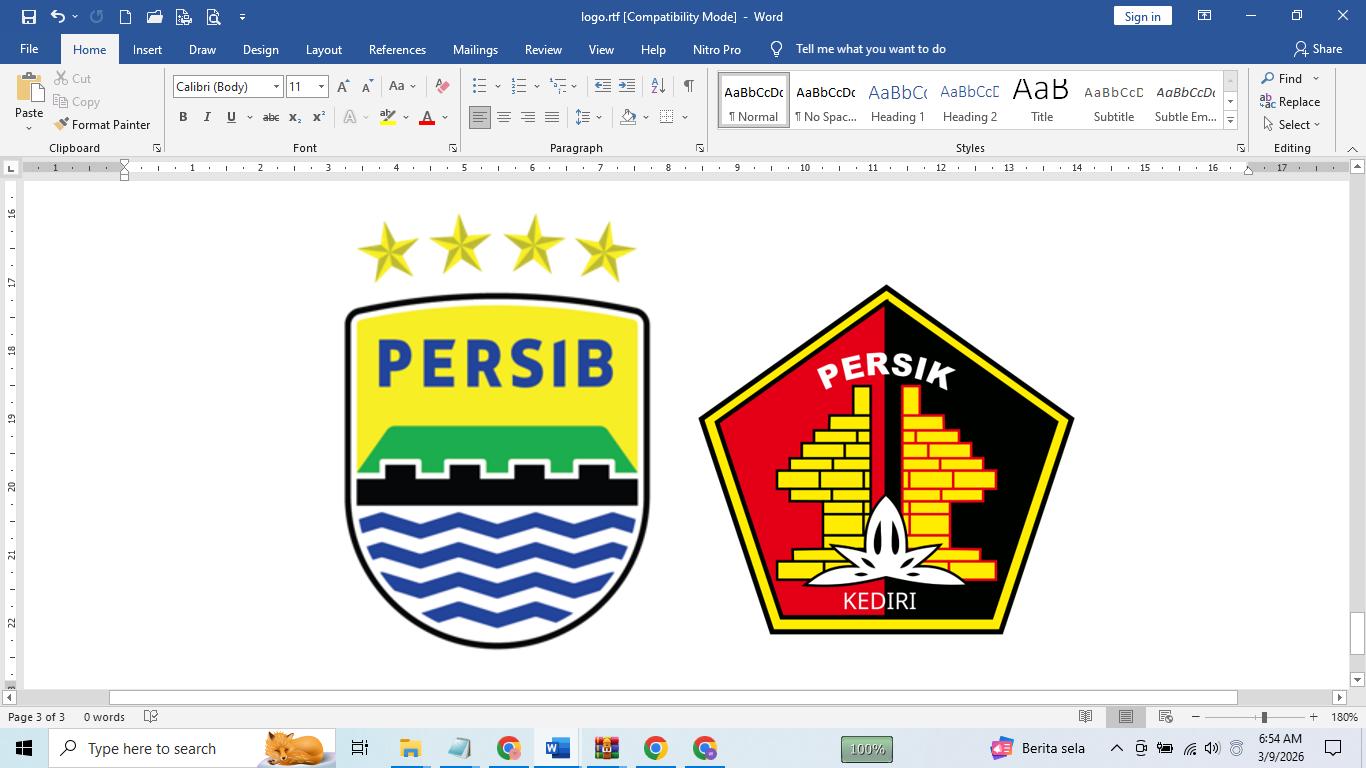This screenshot has width=1366, height=768.
Task: Open the font name dropdown
Action: 276,87
